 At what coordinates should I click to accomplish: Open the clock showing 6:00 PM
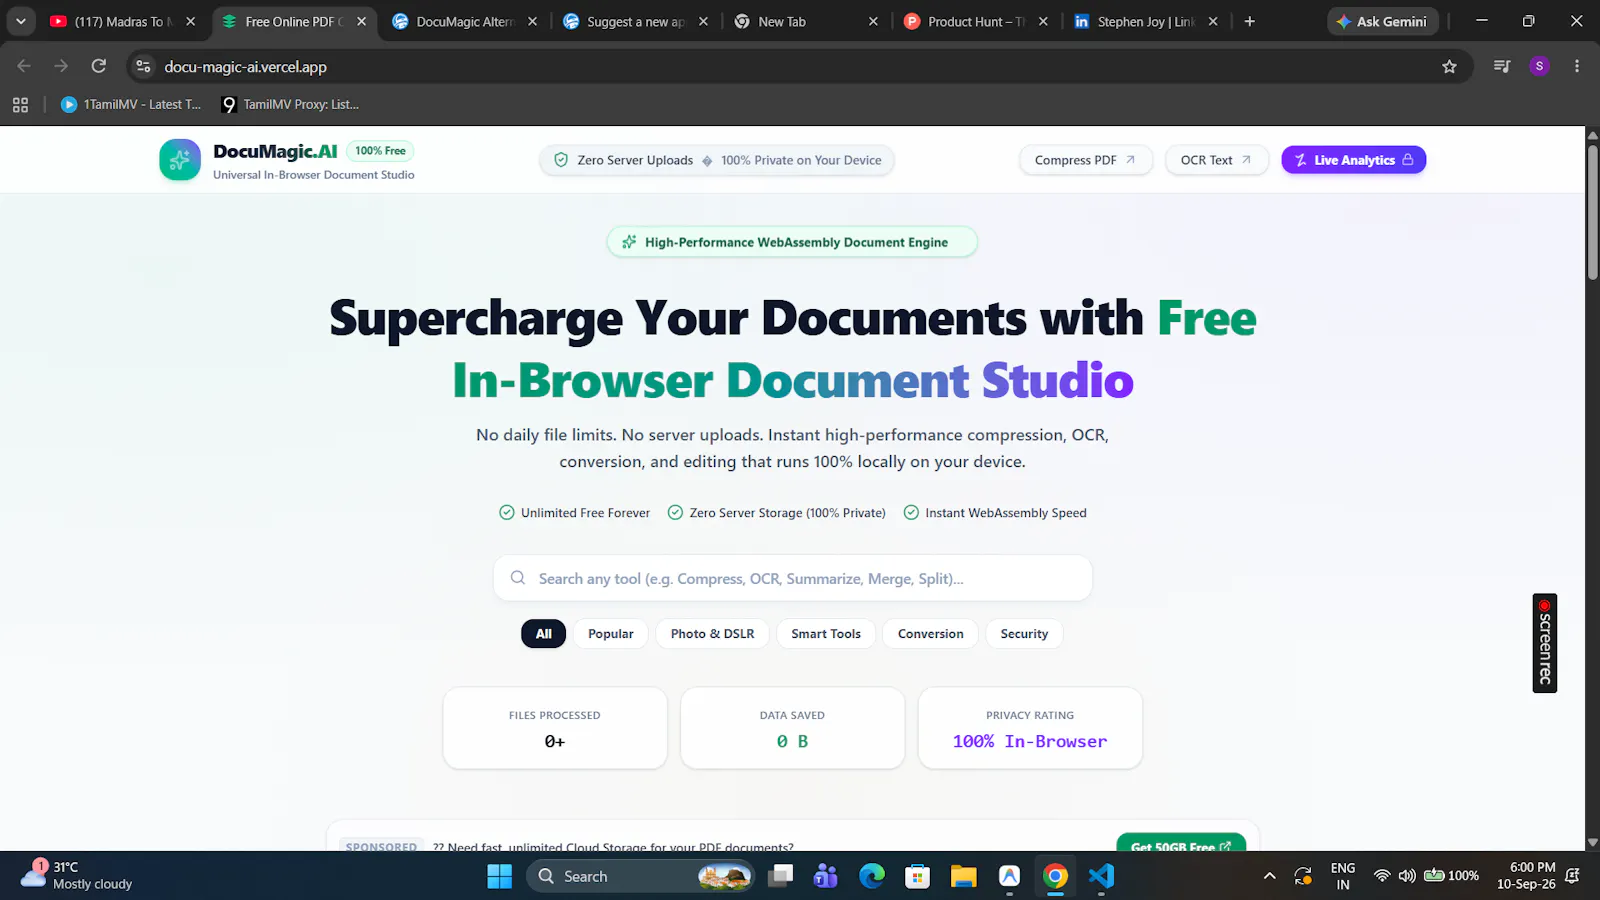(1526, 875)
